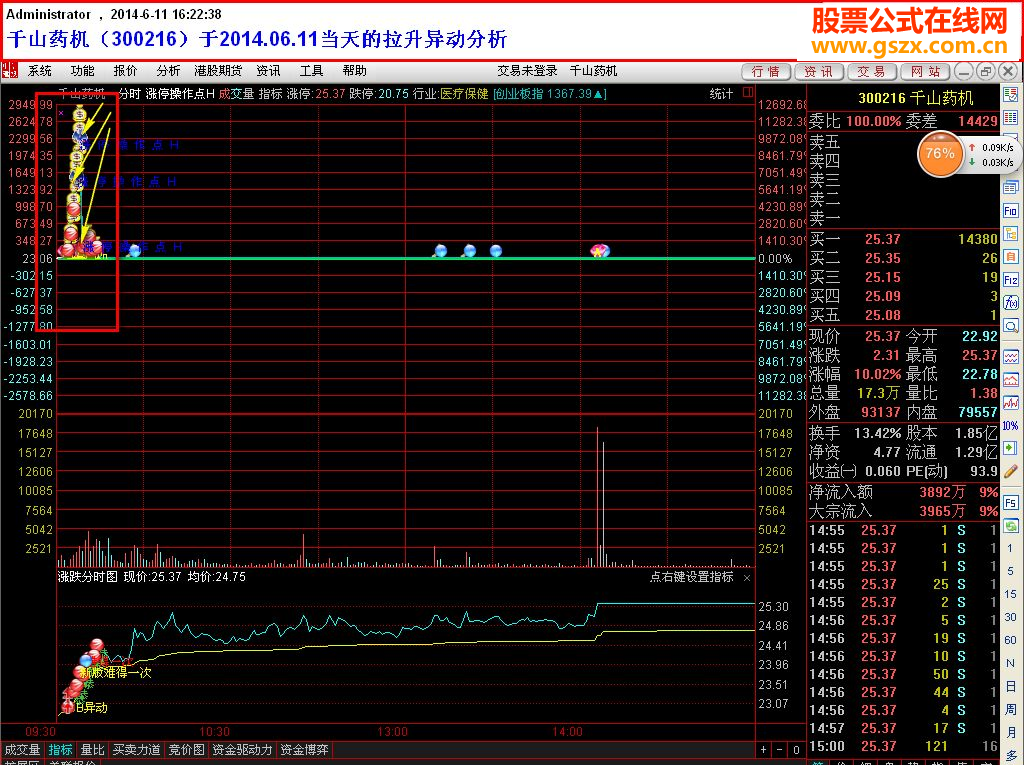The image size is (1024, 765).
Task: Click the zigzag K-line sidebar icon
Action: point(1010,402)
